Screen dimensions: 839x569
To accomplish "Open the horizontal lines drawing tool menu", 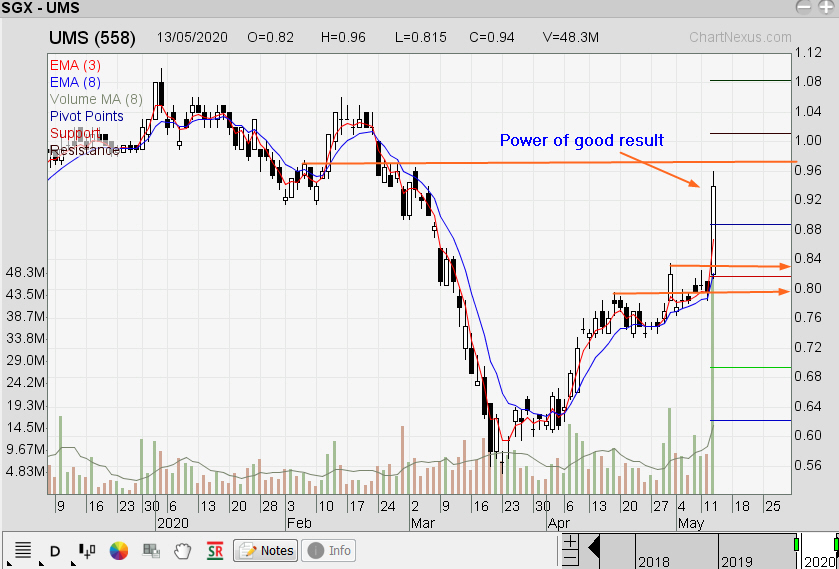I will click(x=23, y=550).
